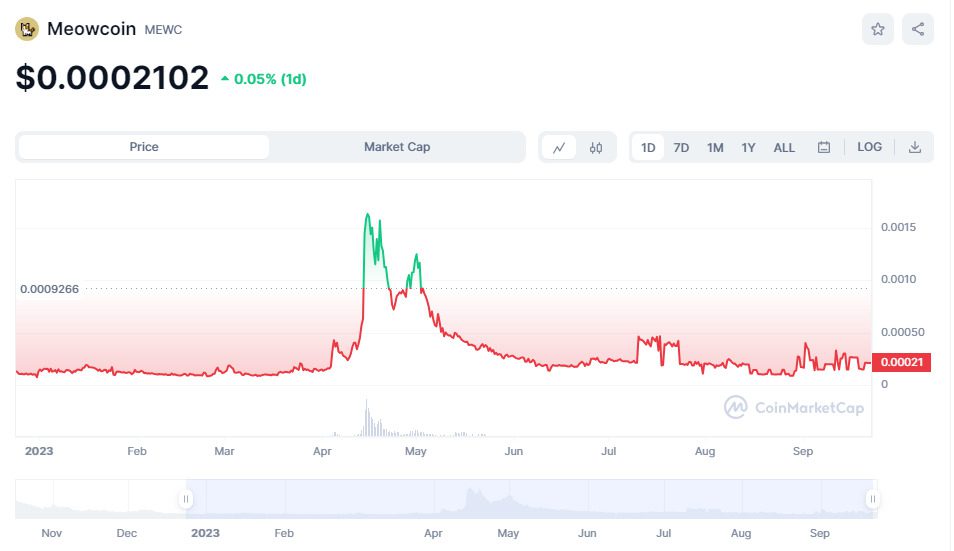
Task: Select the 1M time range
Action: coord(715,147)
